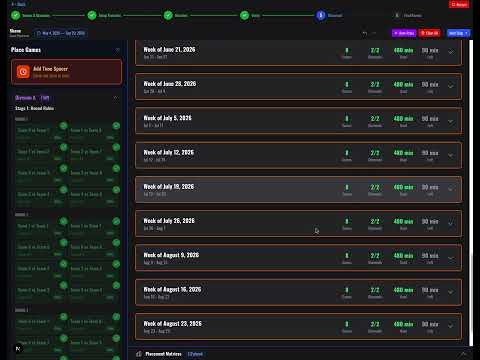
Task: Click the Place Games panel heading
Action: pos(26,50)
